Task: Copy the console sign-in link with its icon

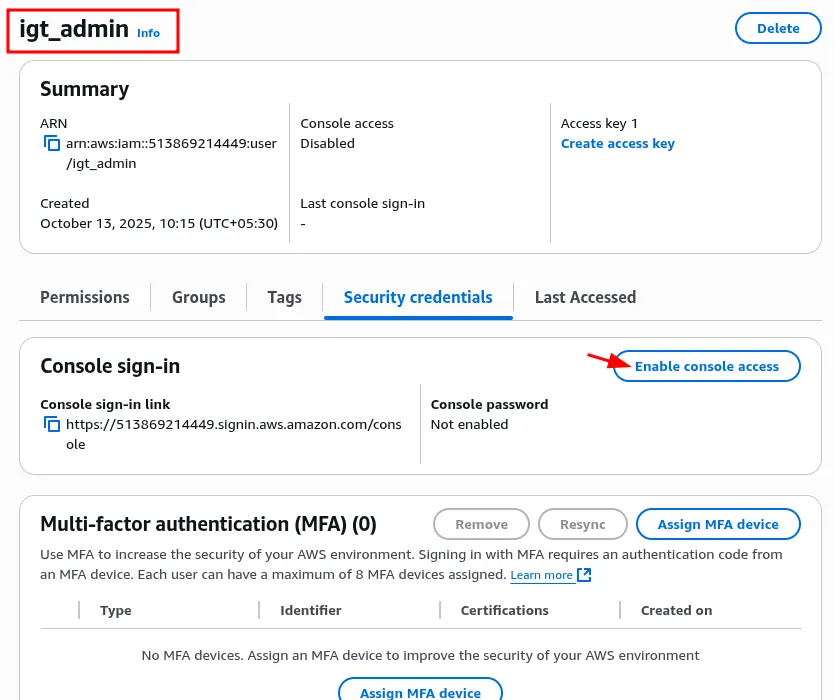Action: [x=52, y=425]
